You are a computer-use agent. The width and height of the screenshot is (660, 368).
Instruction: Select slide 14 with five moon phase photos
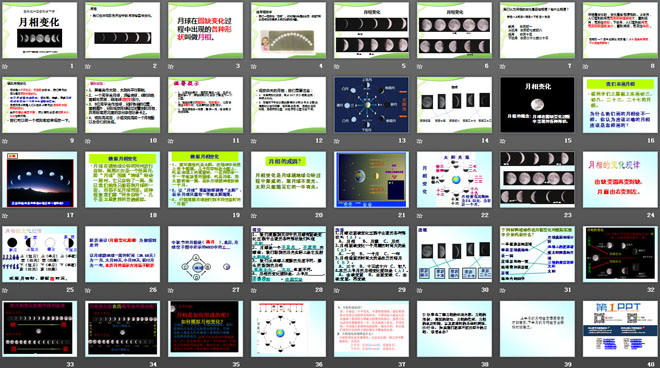pyautogui.click(x=454, y=105)
